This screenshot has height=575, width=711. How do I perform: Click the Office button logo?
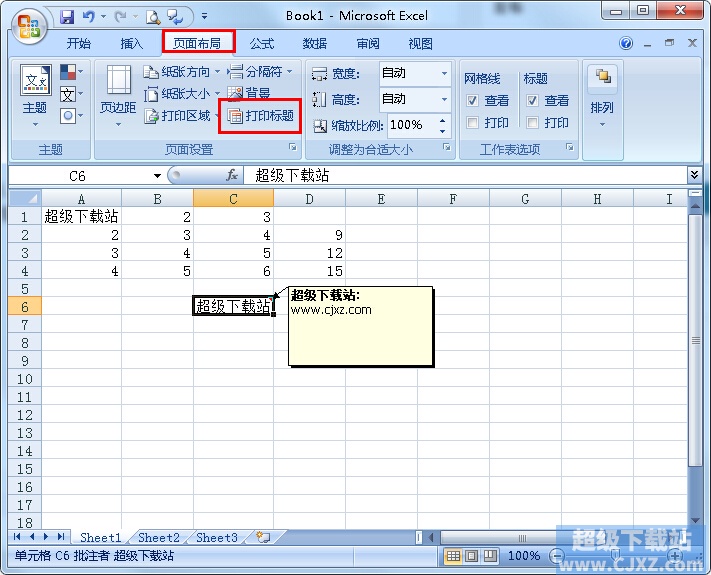click(x=29, y=26)
